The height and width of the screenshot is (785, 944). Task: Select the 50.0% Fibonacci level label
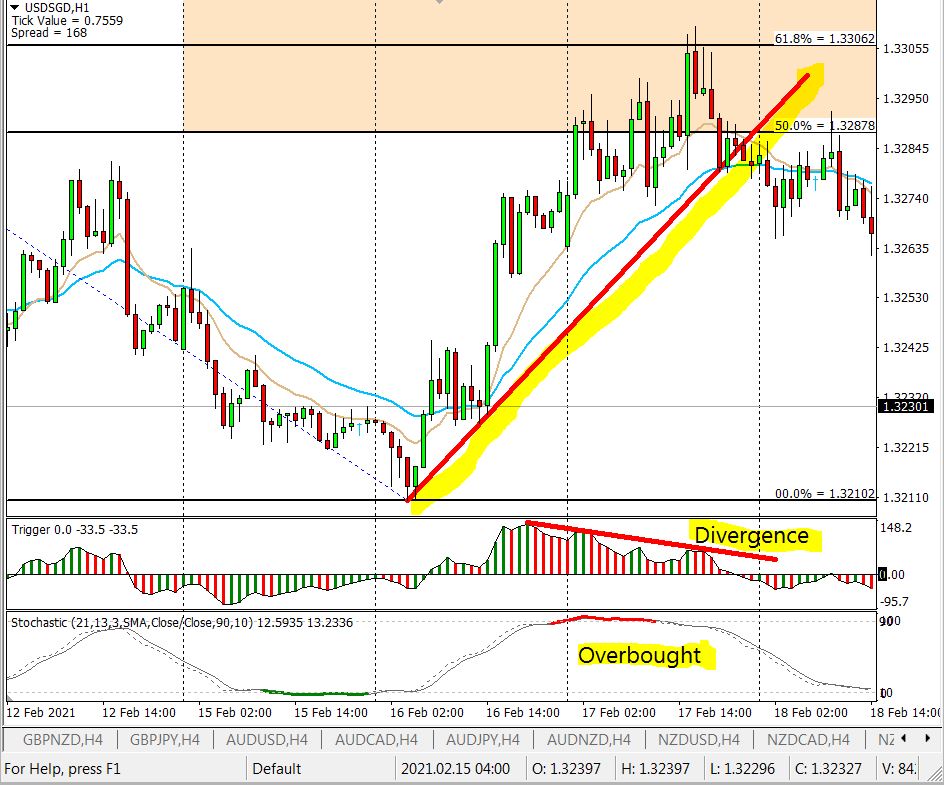pos(825,126)
